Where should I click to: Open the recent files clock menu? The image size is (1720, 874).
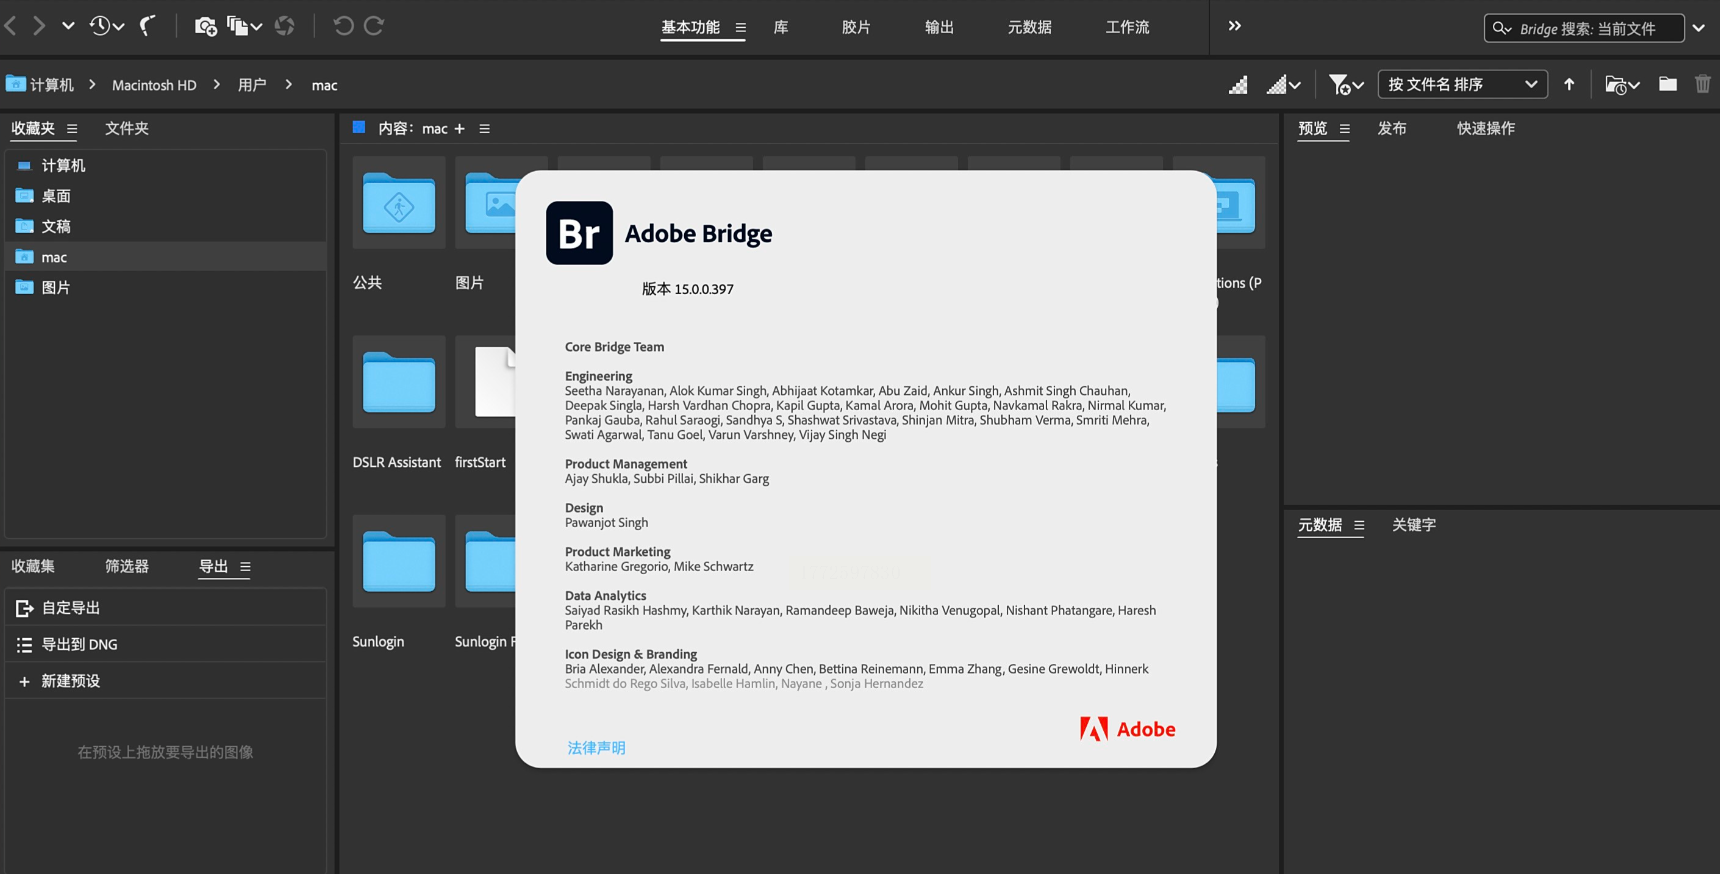tap(106, 26)
